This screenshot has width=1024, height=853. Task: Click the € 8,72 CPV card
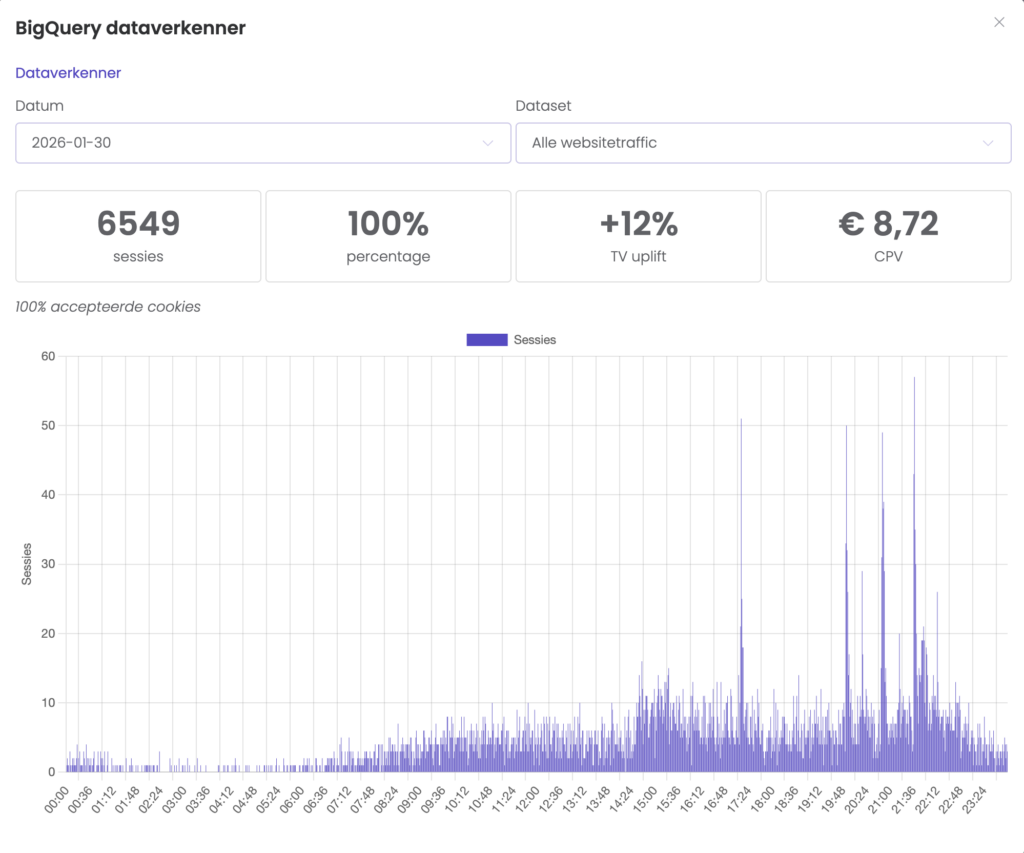coord(888,236)
